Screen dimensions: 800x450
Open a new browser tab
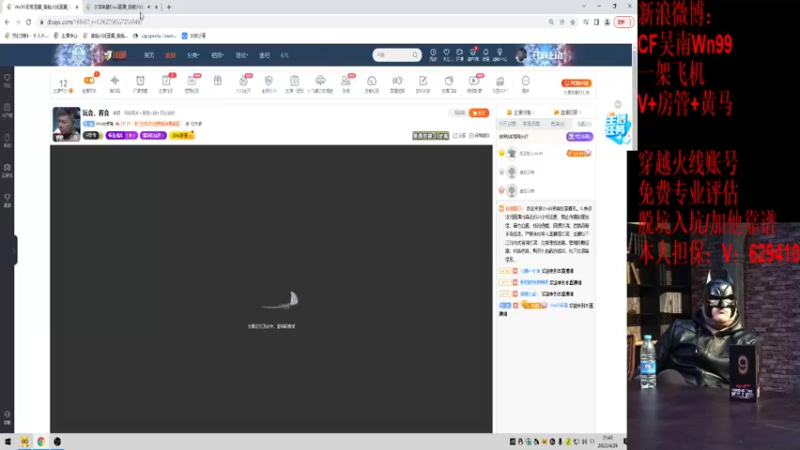pos(169,7)
